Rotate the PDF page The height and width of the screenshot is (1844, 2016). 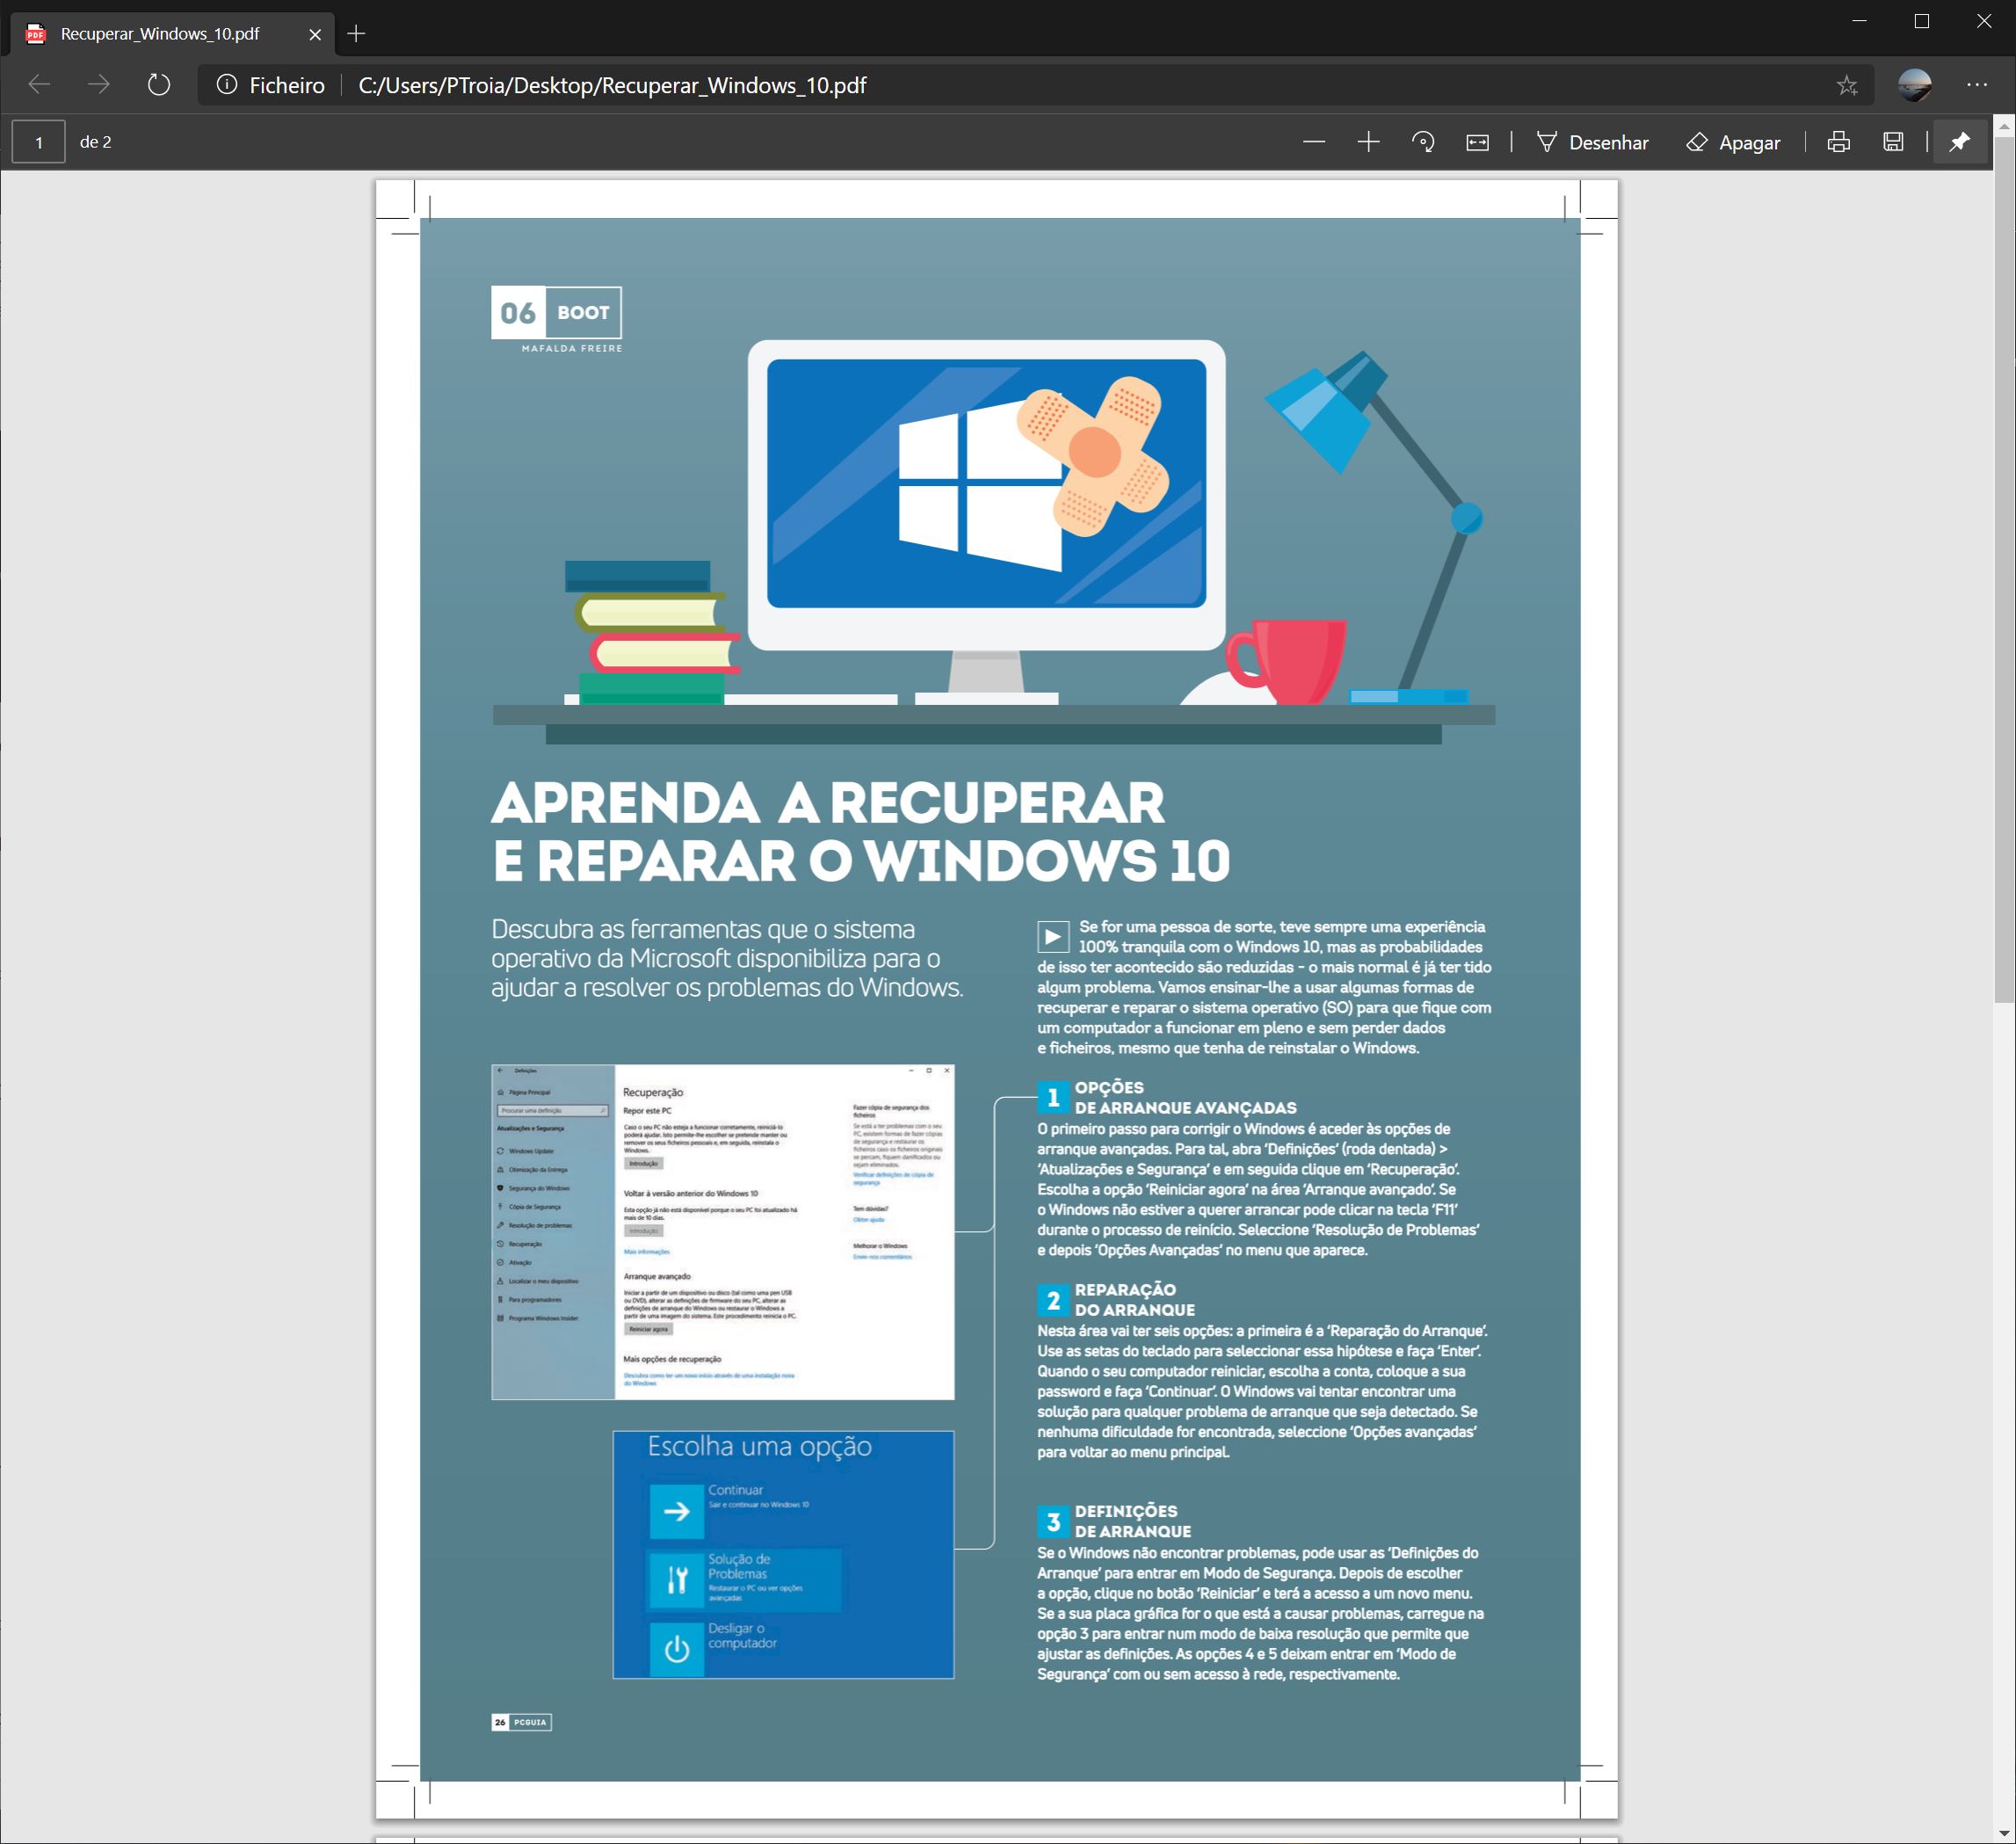click(x=1423, y=142)
